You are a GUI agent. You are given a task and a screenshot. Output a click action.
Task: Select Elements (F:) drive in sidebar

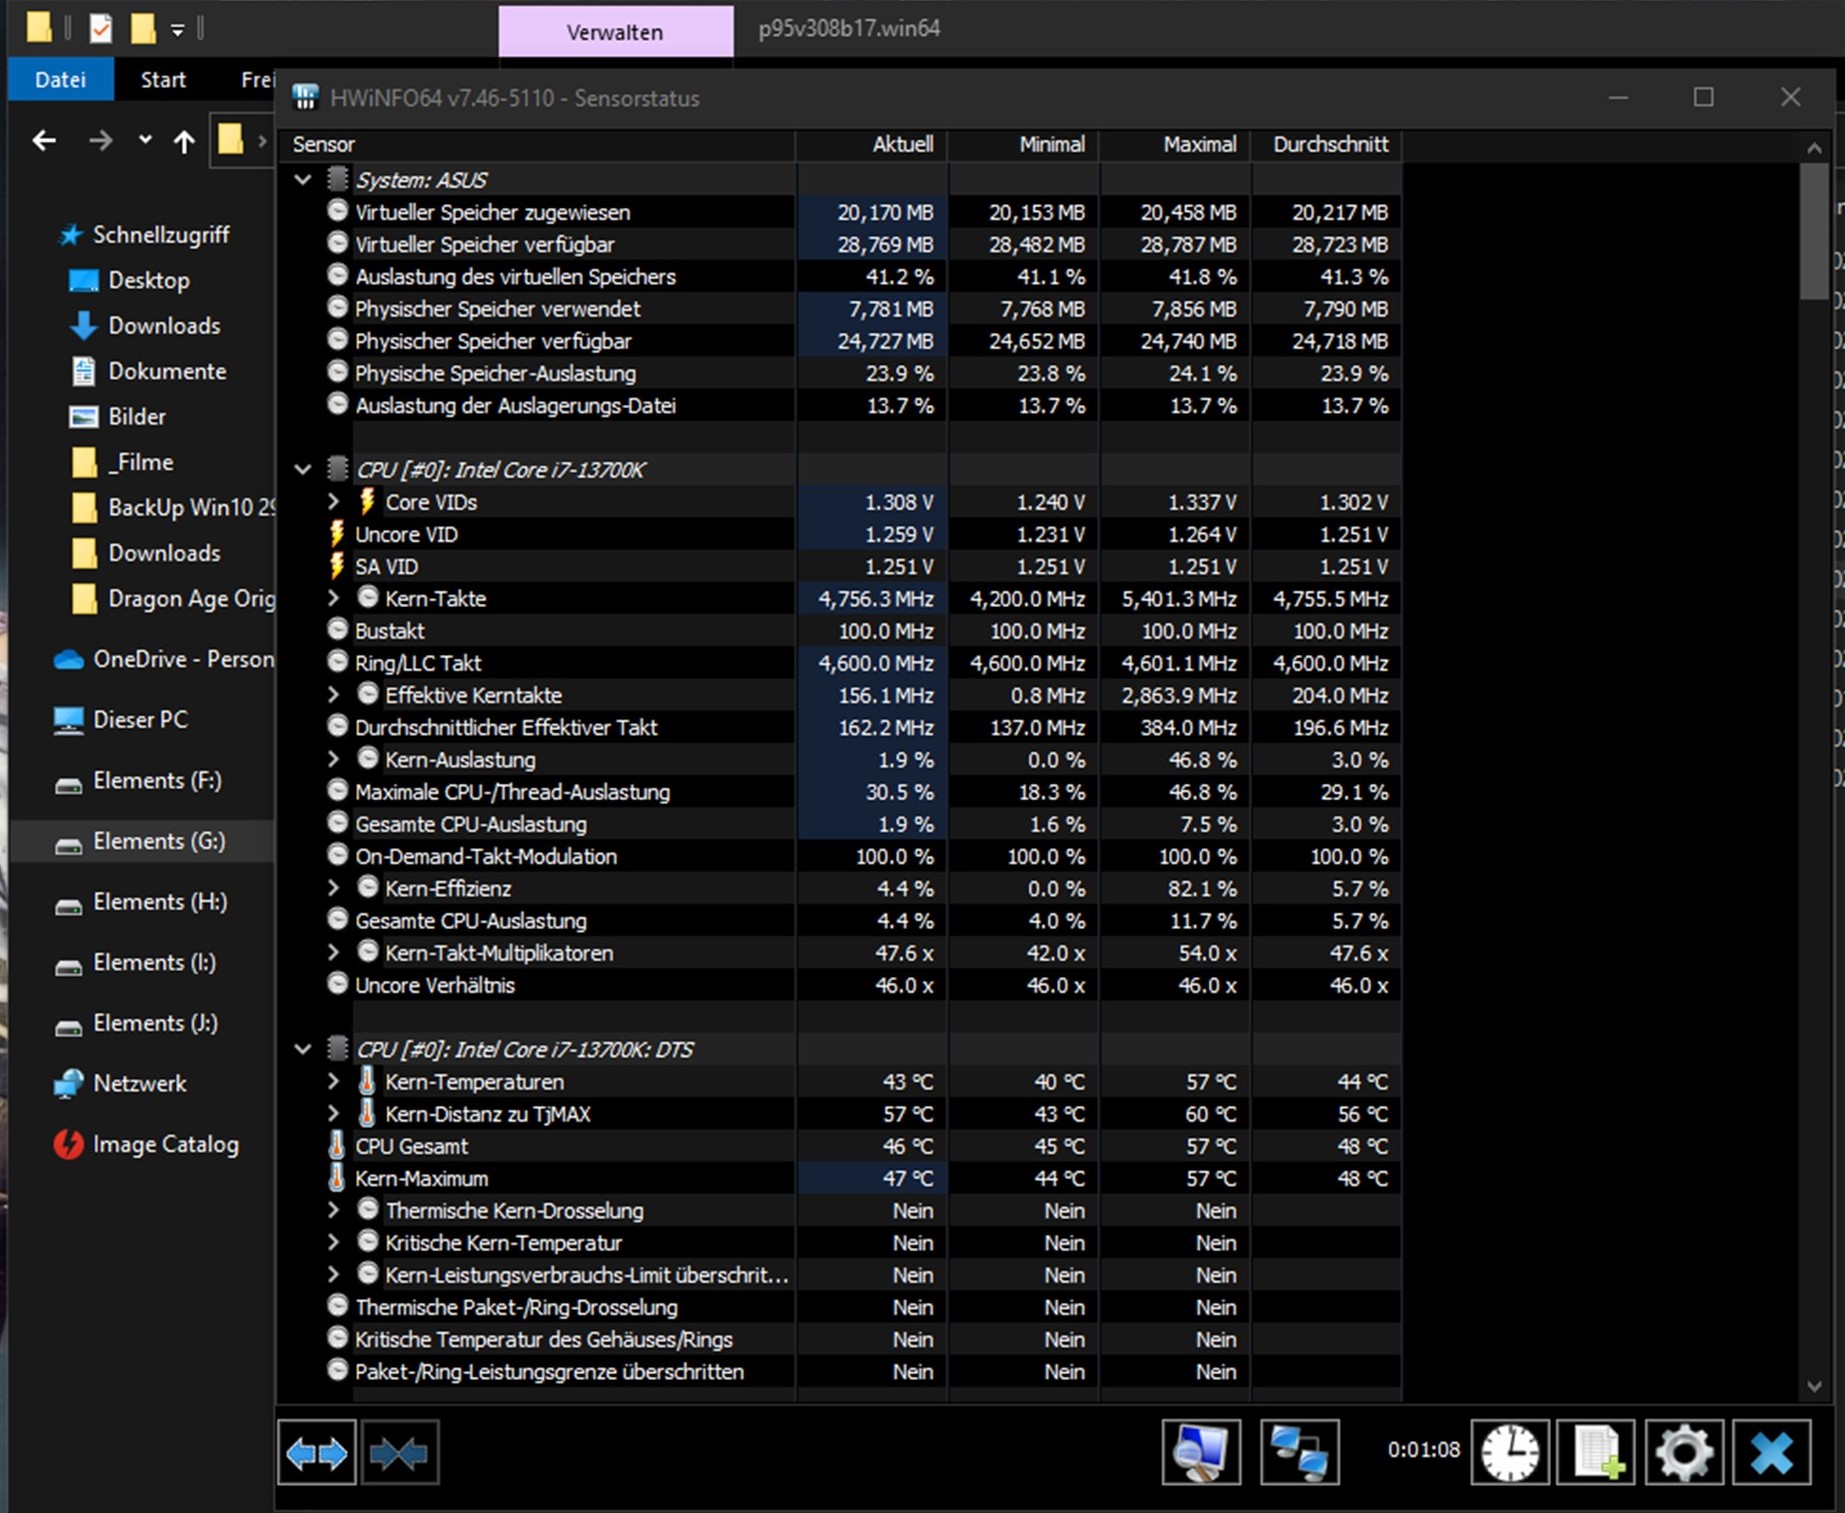157,780
